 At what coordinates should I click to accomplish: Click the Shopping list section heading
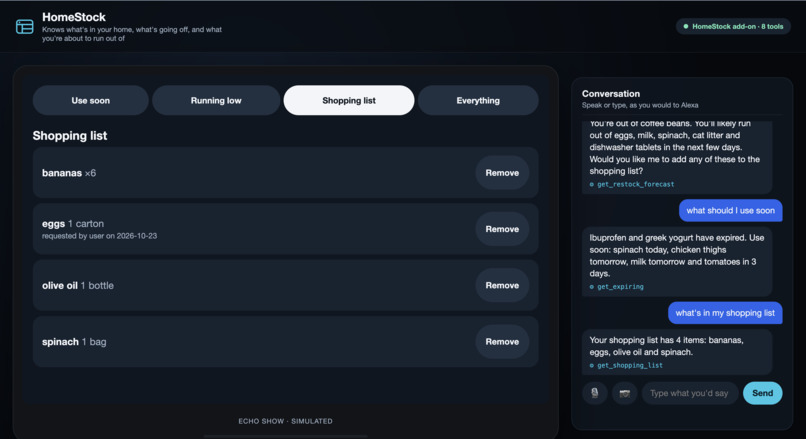click(x=70, y=136)
